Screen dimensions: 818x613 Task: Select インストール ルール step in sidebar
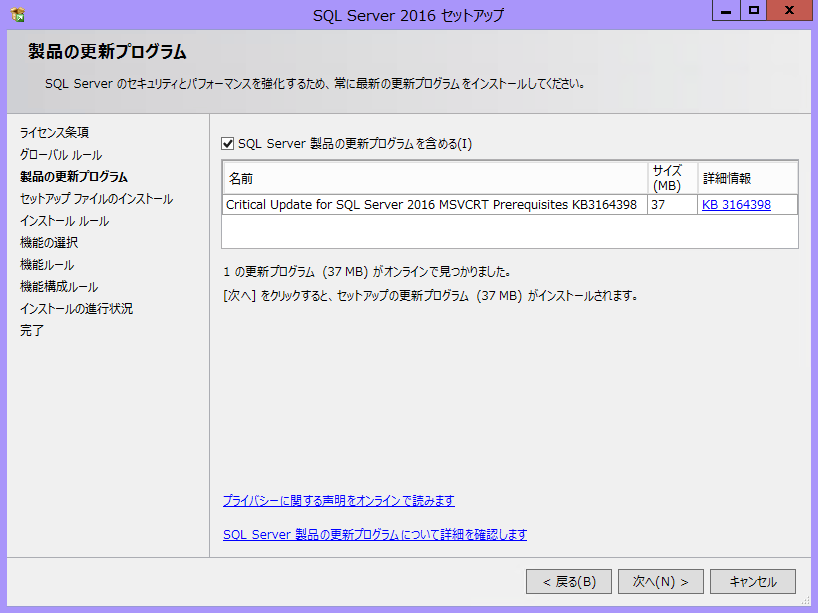pyautogui.click(x=64, y=221)
